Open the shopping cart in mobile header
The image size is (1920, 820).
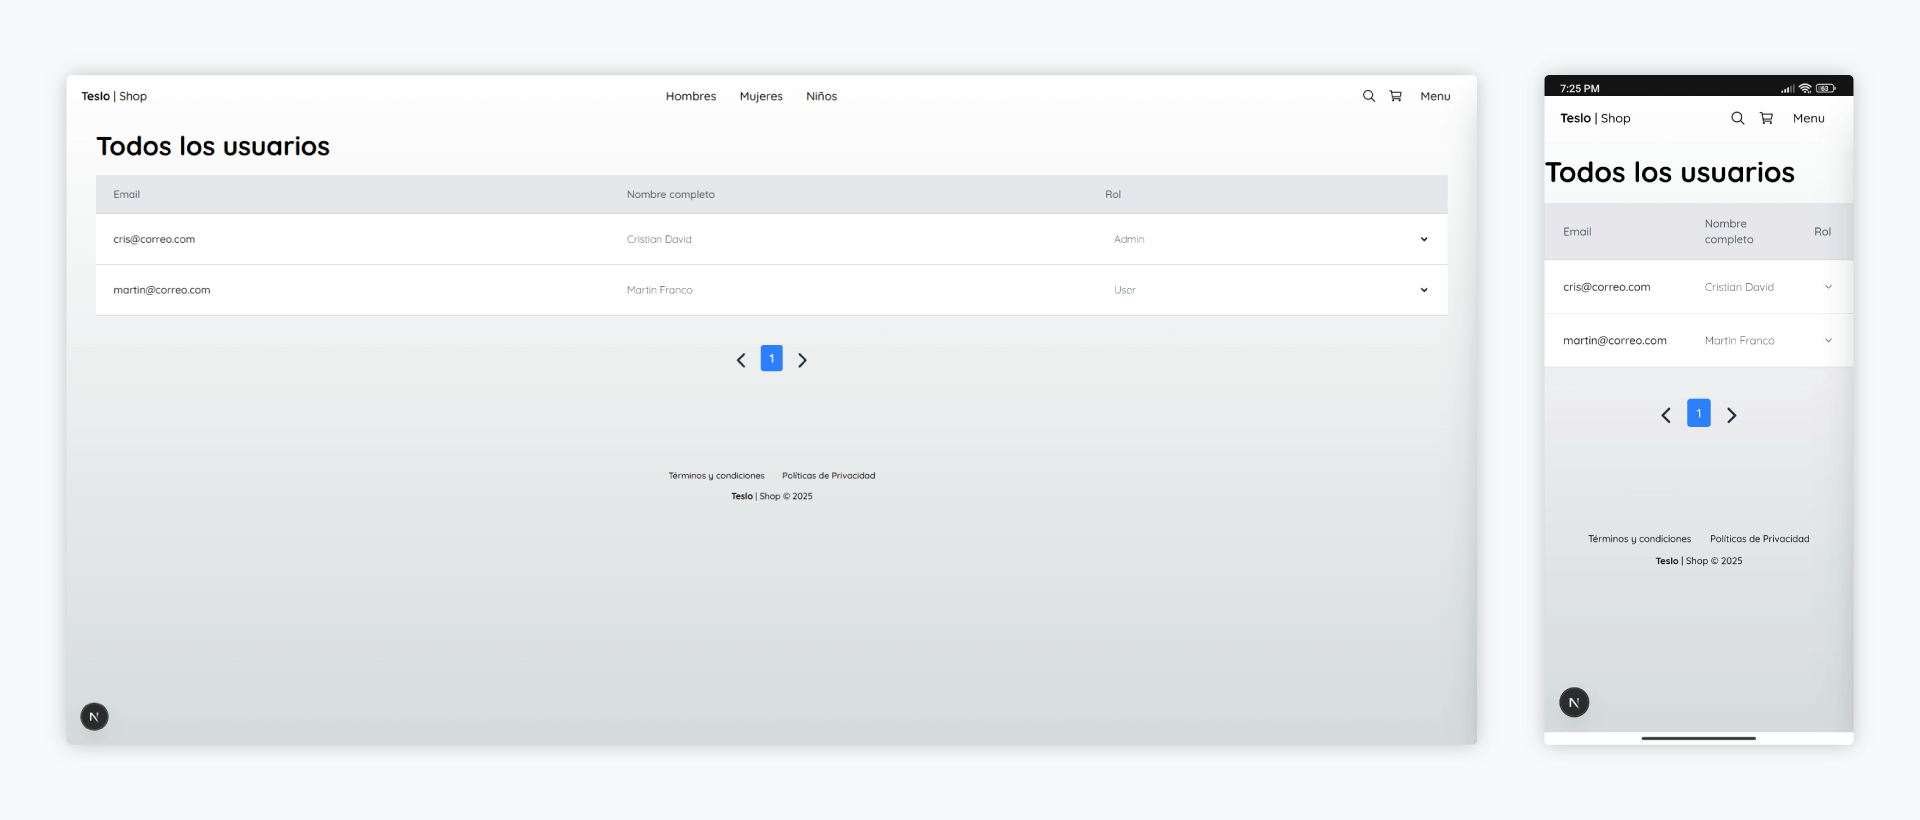(x=1766, y=118)
